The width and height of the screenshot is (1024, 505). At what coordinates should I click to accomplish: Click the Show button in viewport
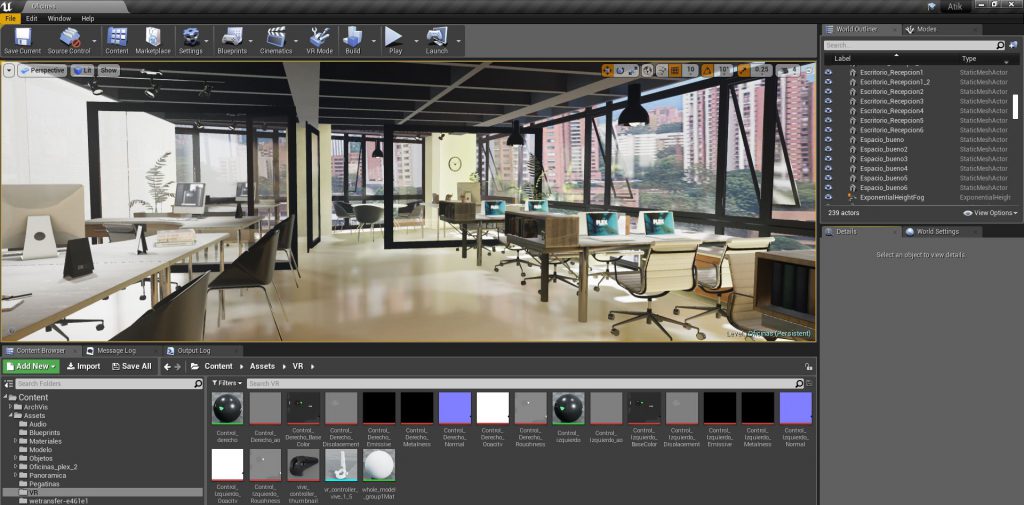108,71
